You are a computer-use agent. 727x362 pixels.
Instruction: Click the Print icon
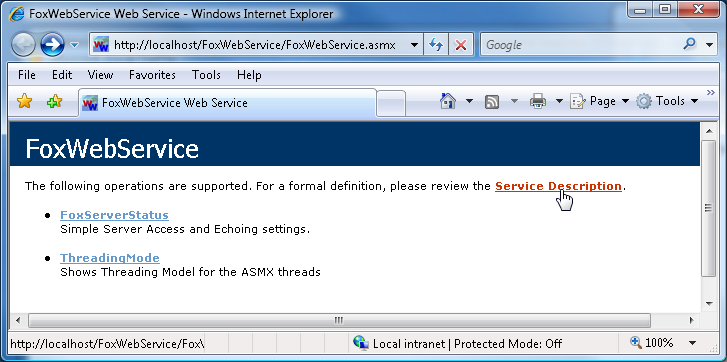point(538,101)
